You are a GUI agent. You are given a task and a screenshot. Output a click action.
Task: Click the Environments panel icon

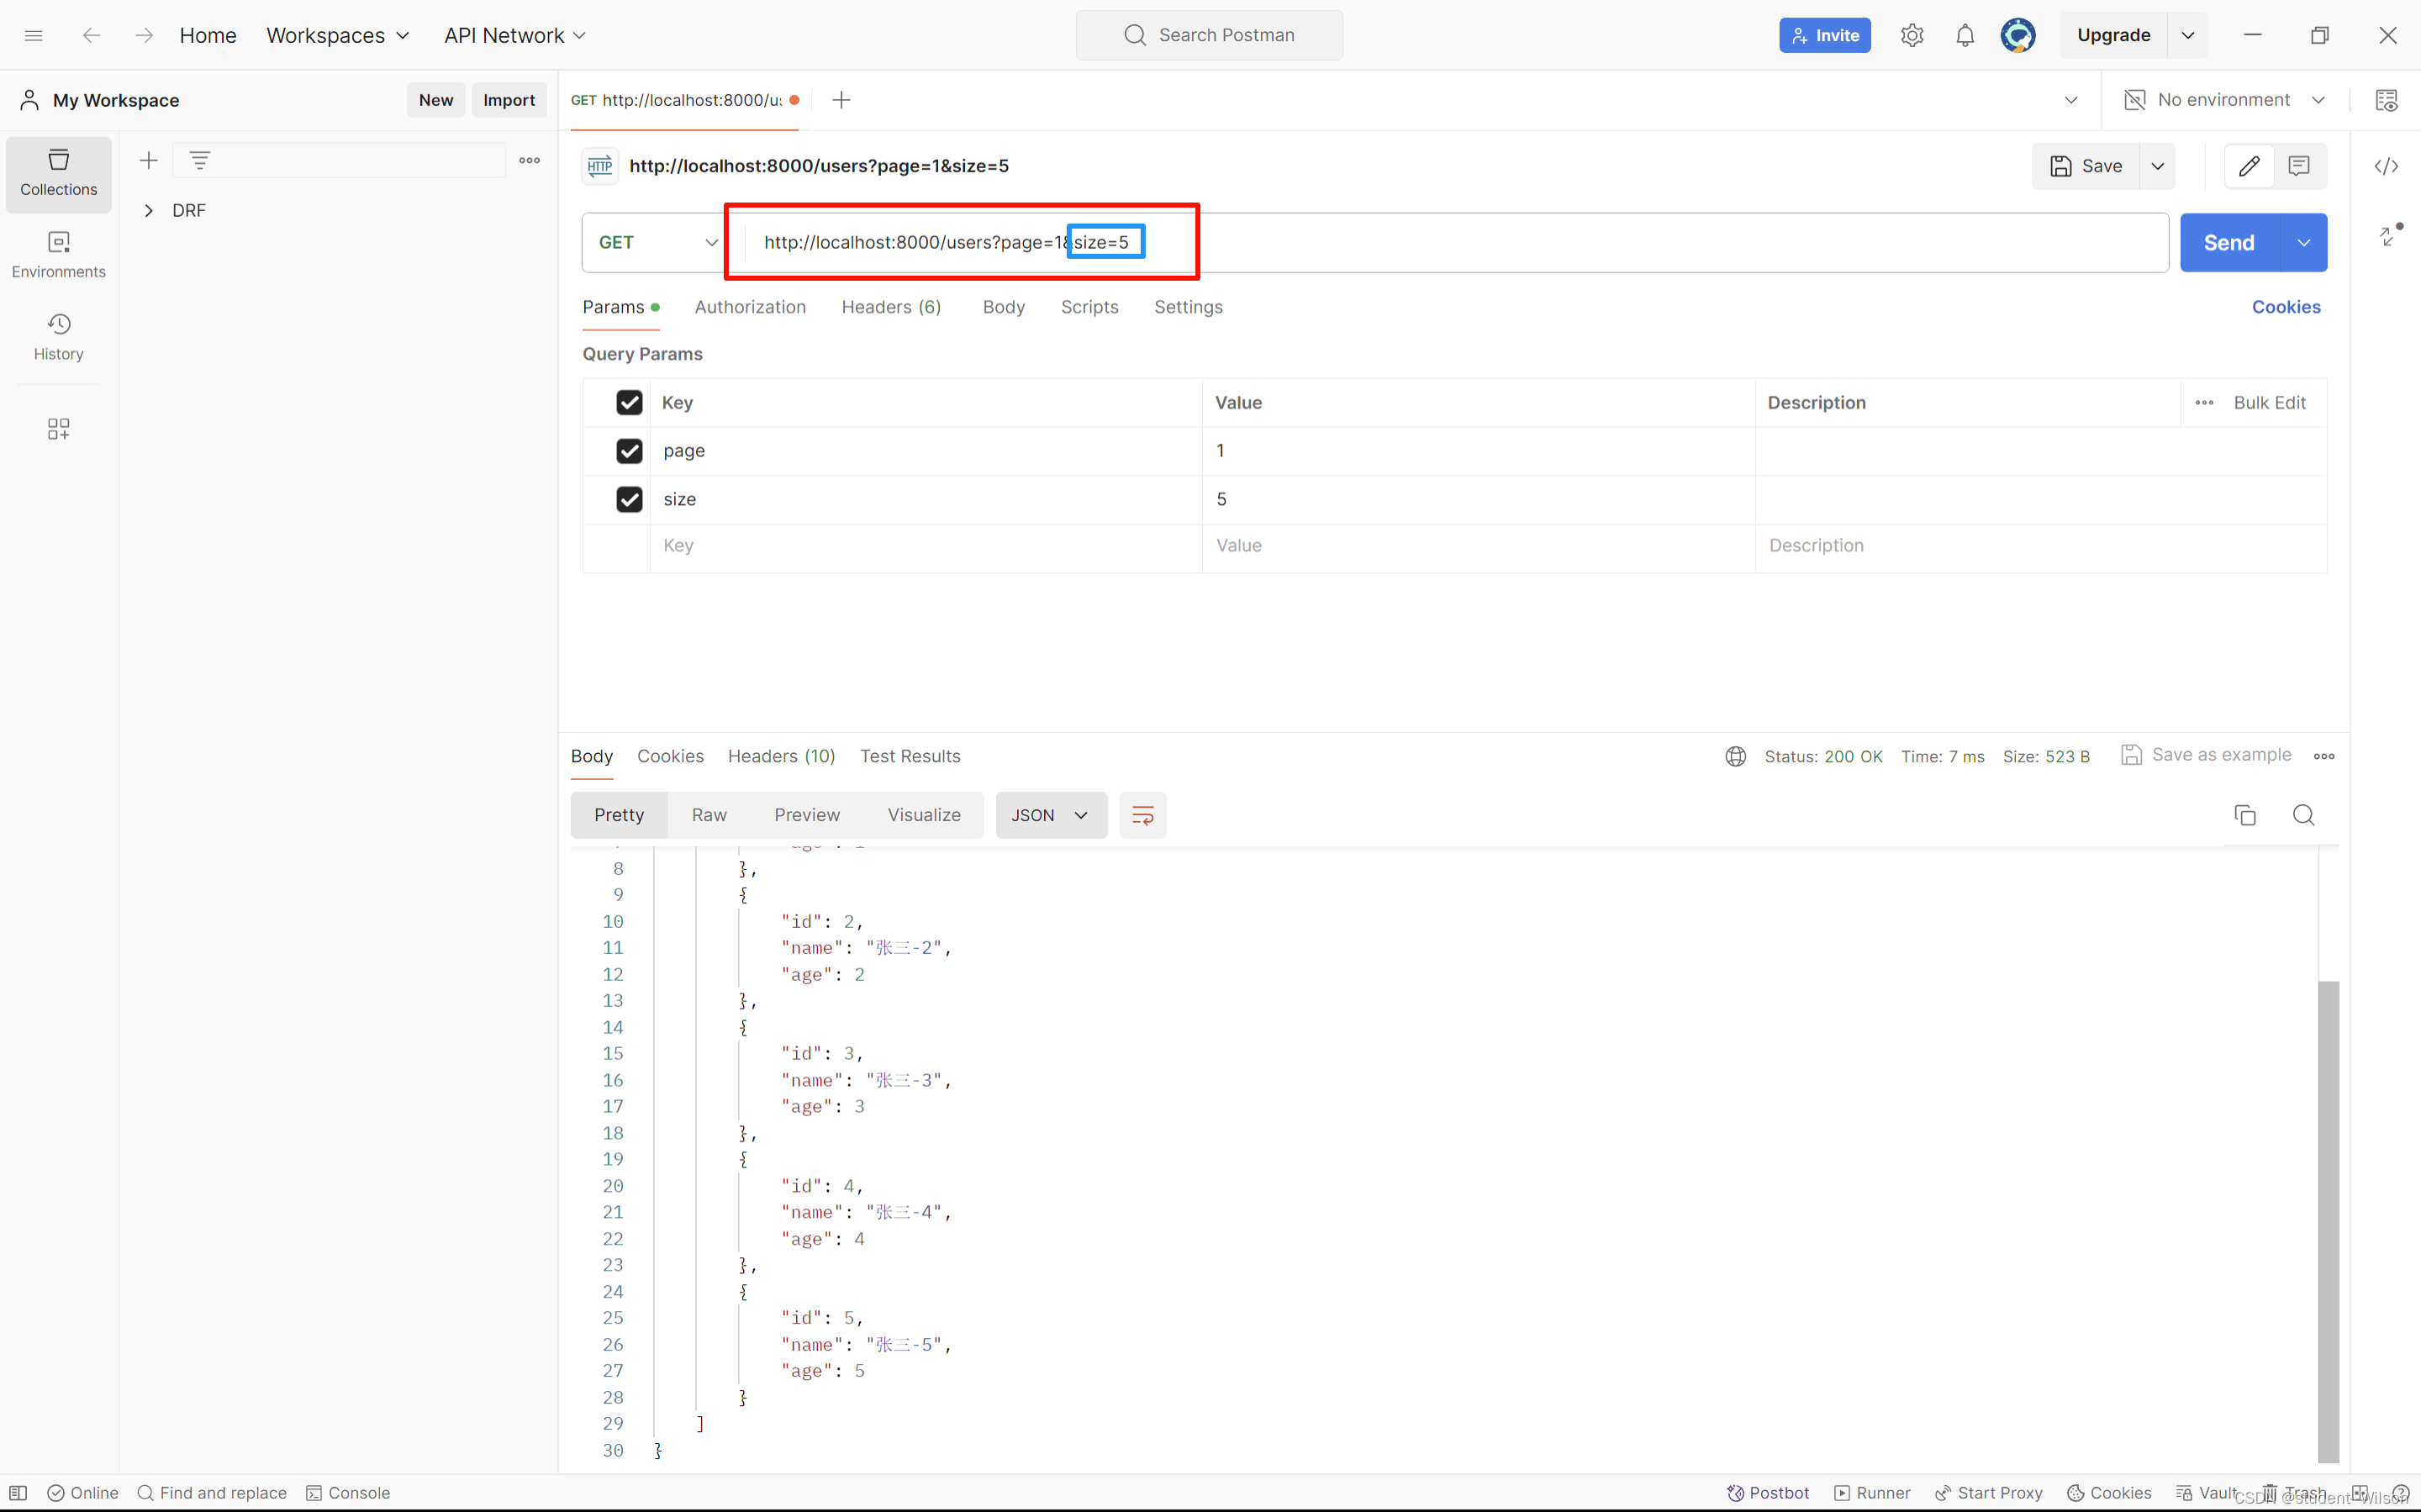click(57, 253)
